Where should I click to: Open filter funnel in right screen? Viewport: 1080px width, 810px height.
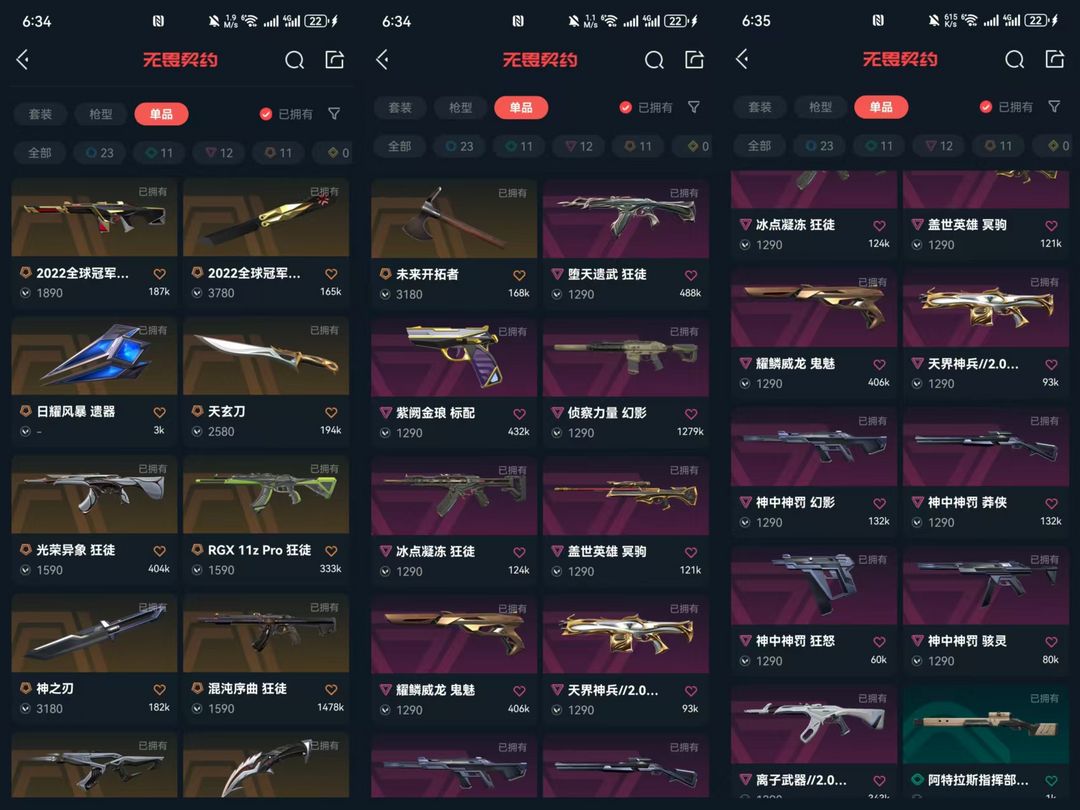click(1055, 107)
